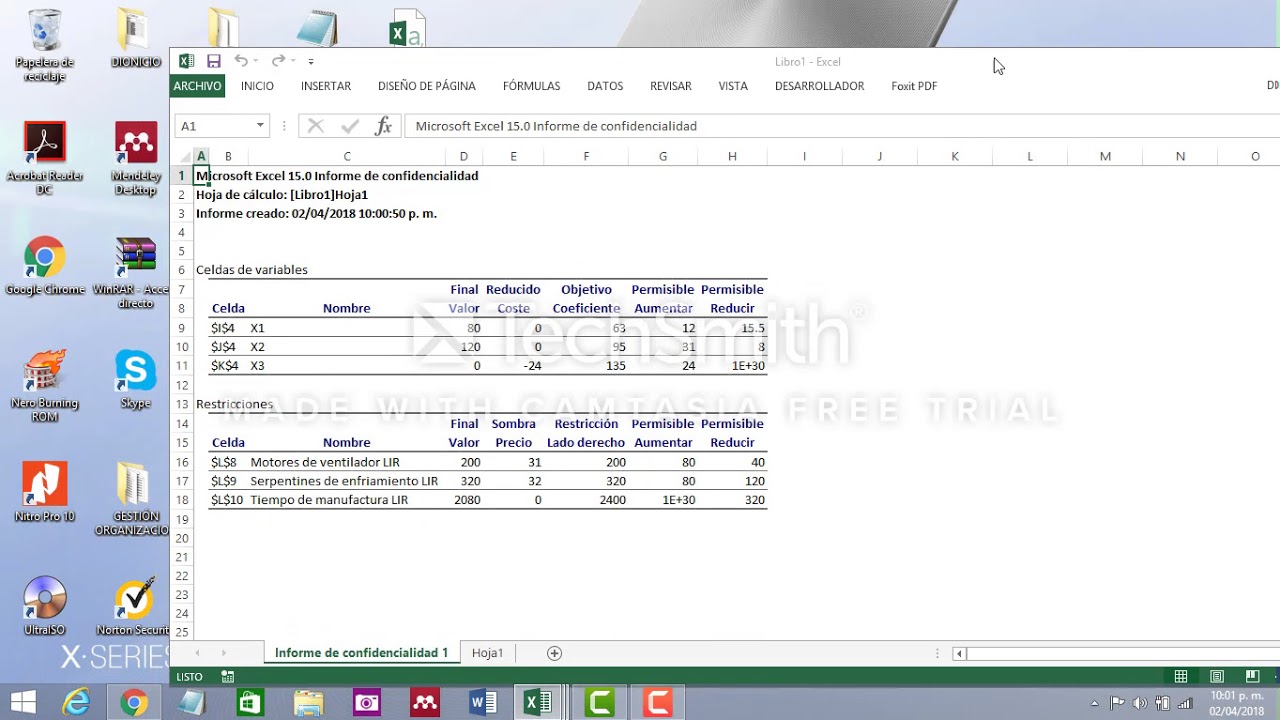Click the horizontal scrollbar left arrow
The height and width of the screenshot is (720, 1280).
coord(959,654)
